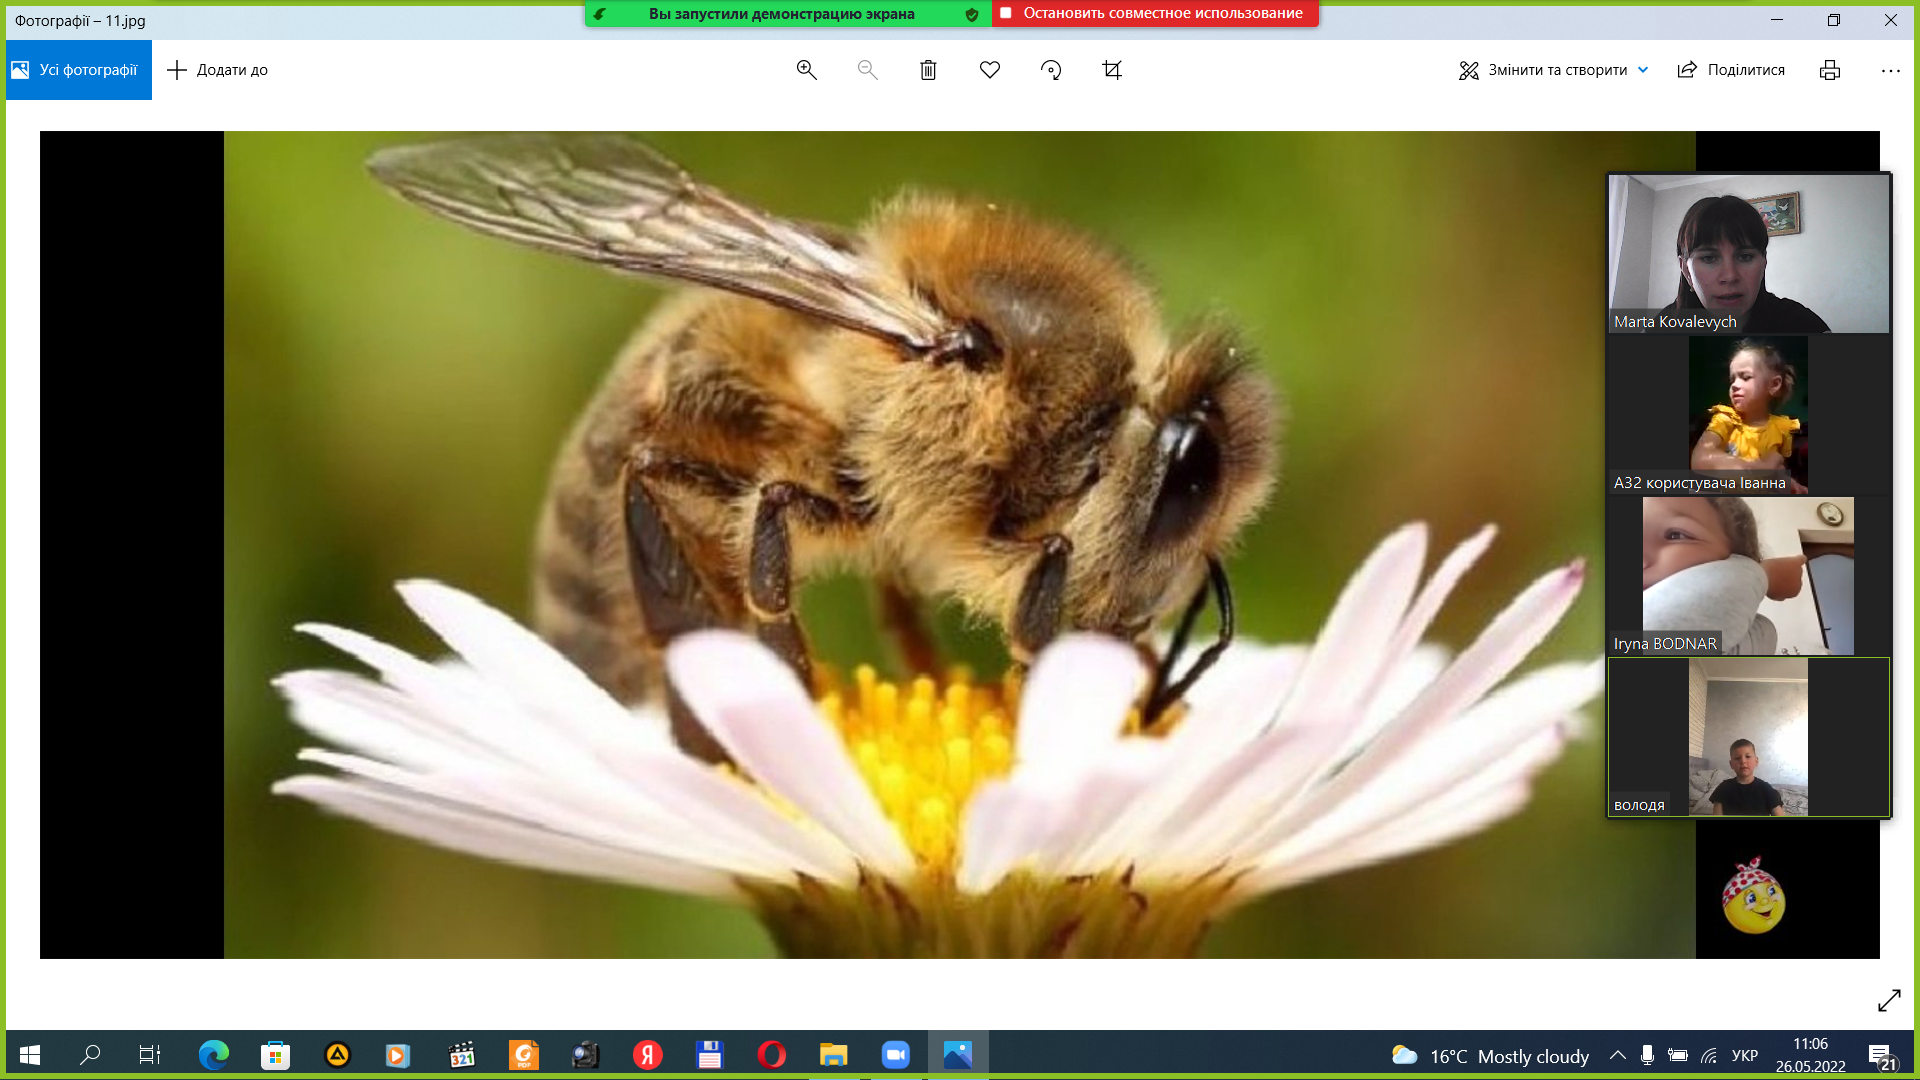Open the Windows Start menu
The height and width of the screenshot is (1080, 1920).
tap(30, 1055)
